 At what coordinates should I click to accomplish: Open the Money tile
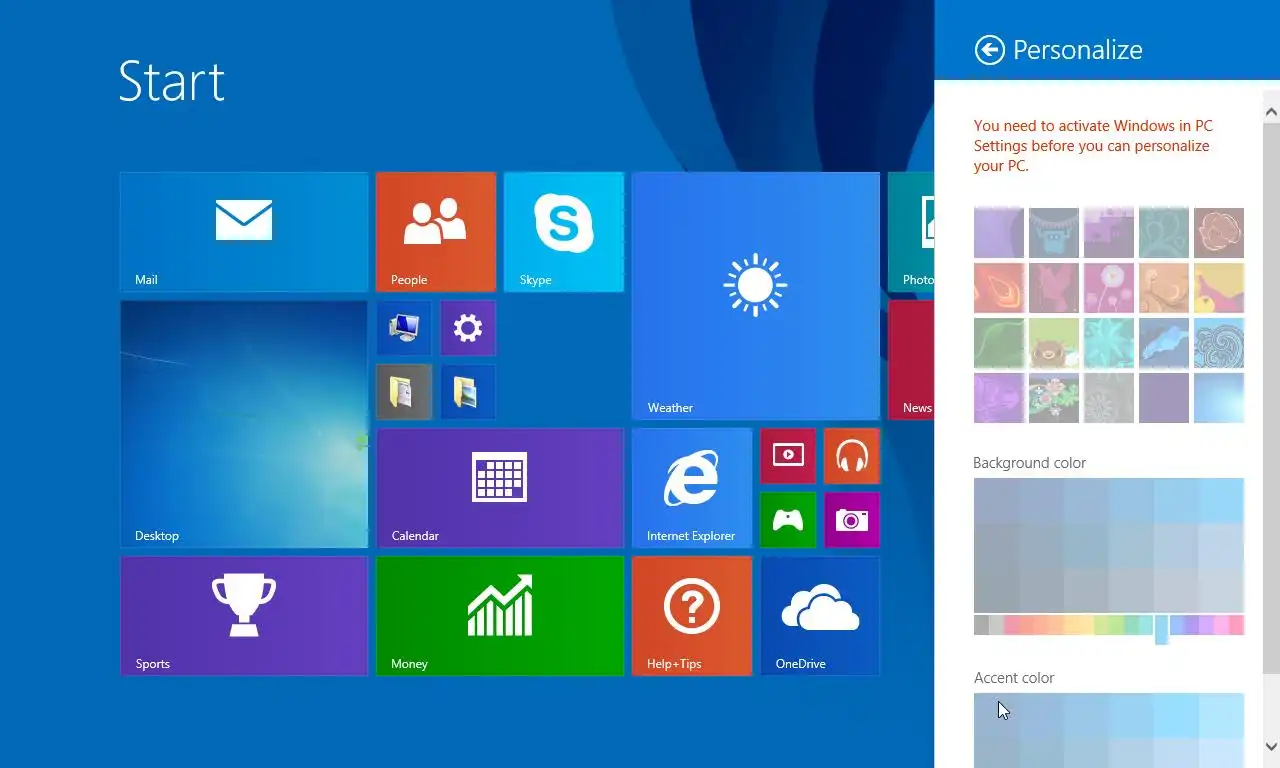tap(500, 616)
